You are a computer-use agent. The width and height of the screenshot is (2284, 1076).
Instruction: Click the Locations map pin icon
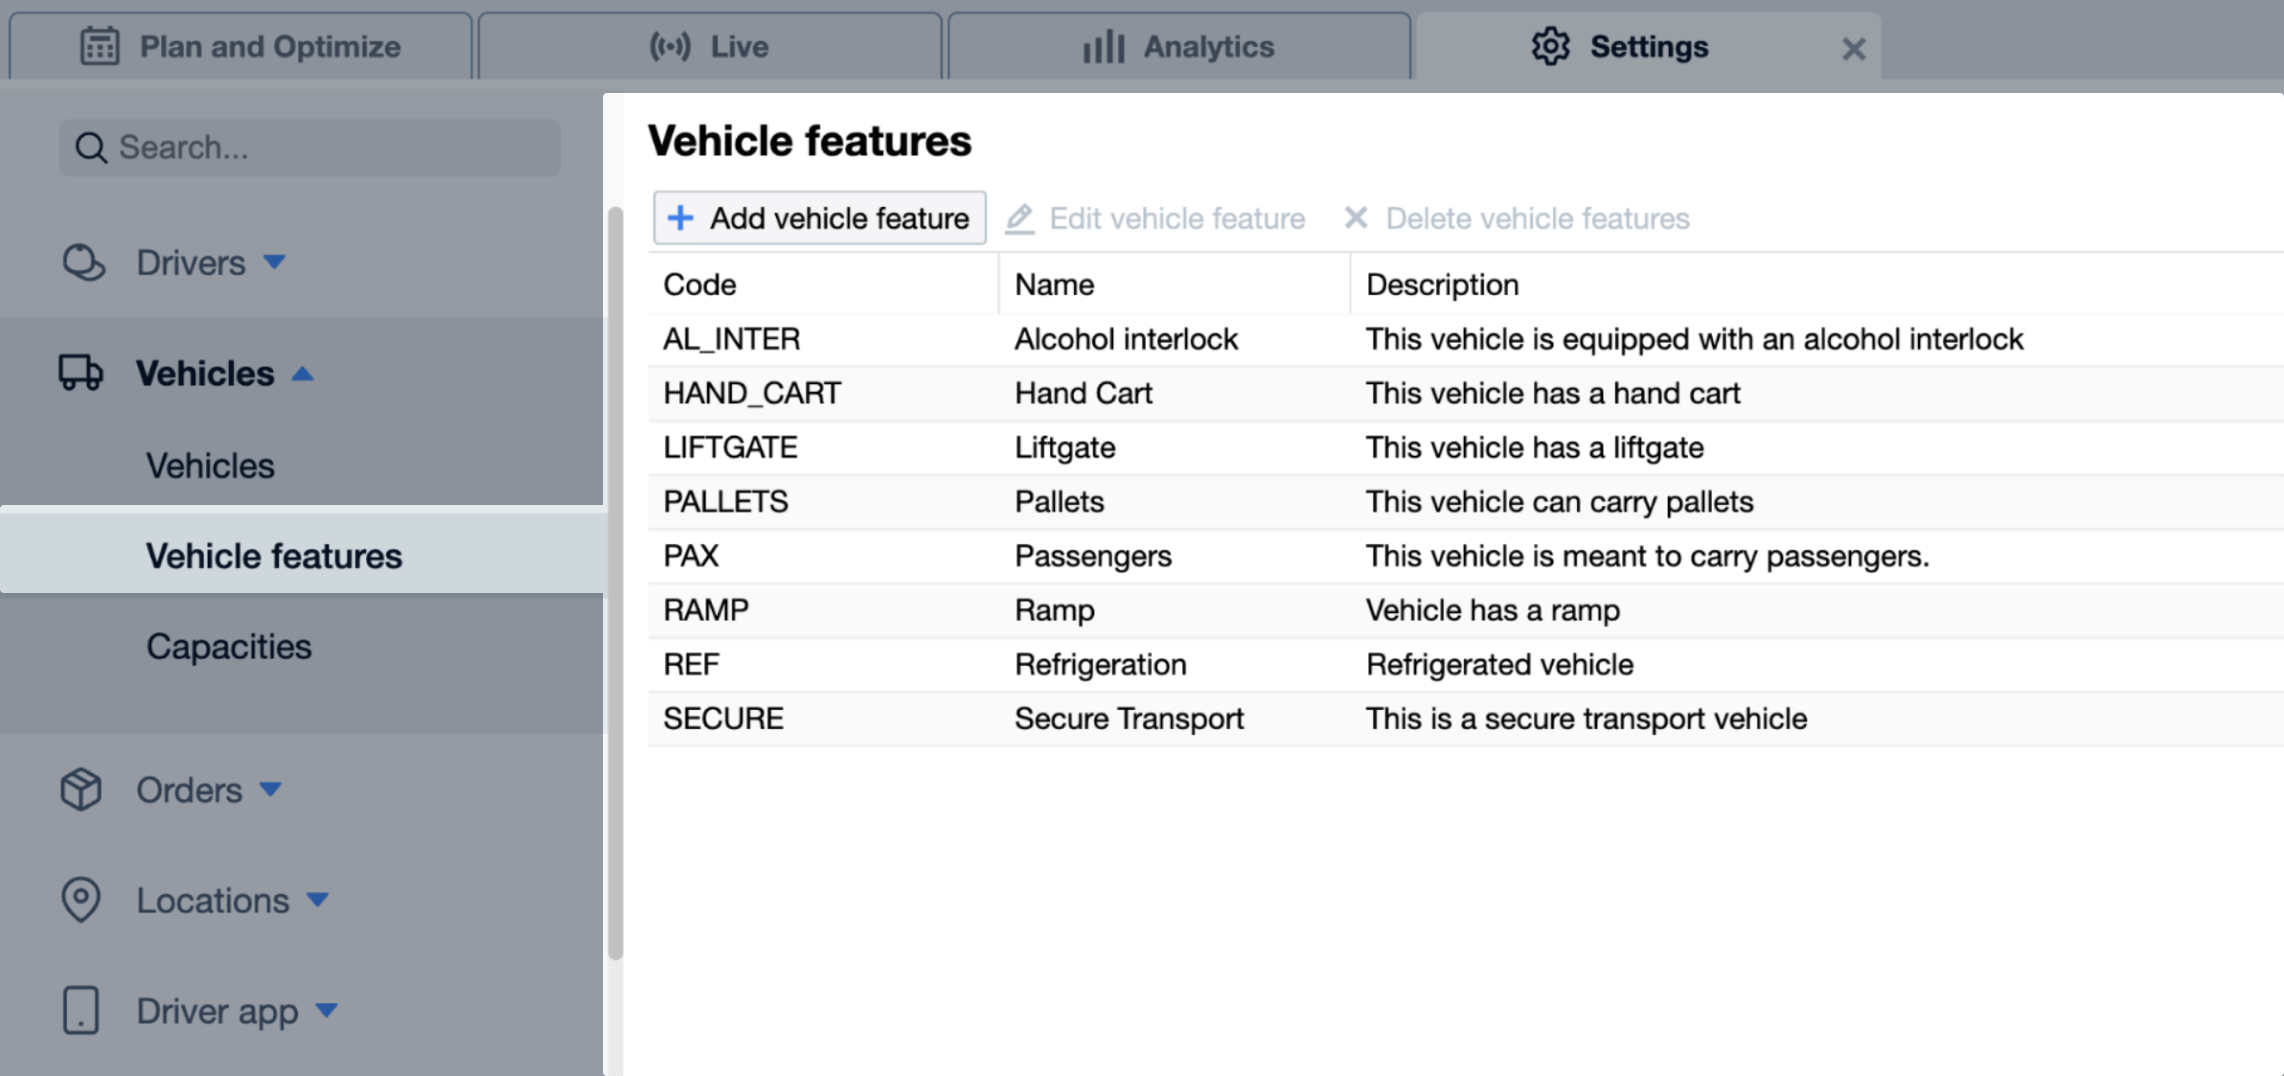[x=81, y=900]
